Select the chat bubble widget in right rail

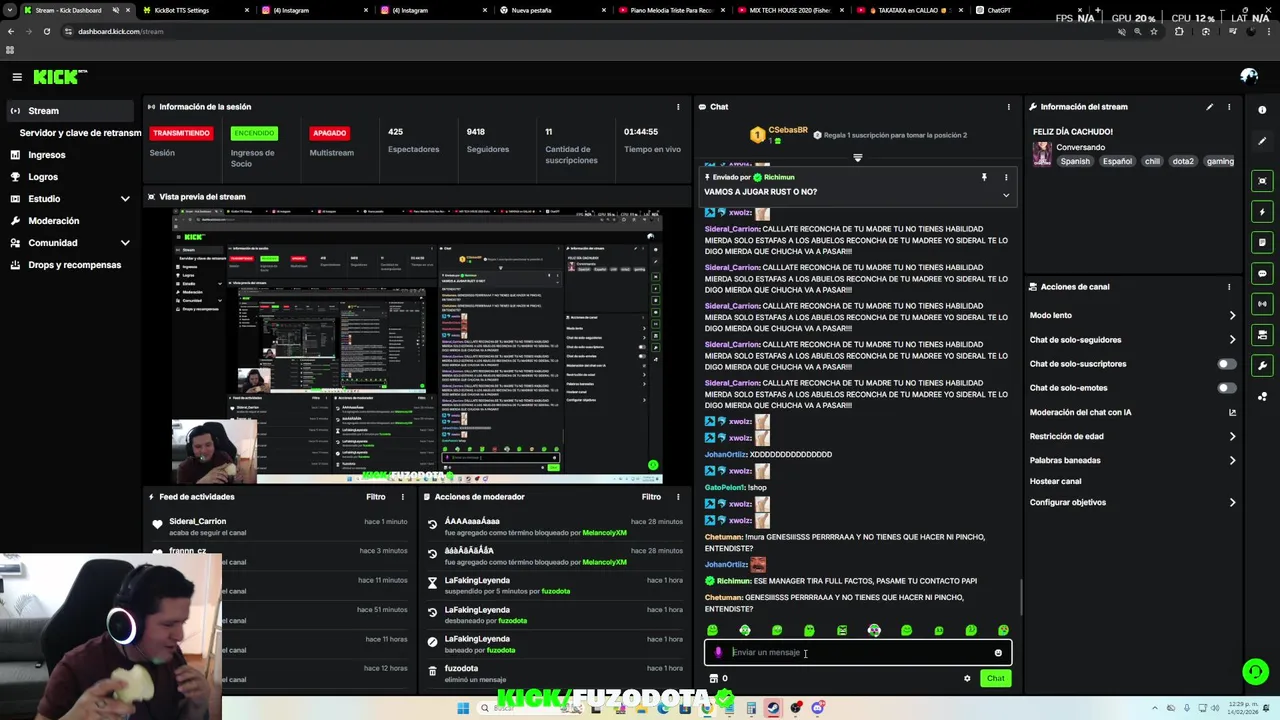1262,273
